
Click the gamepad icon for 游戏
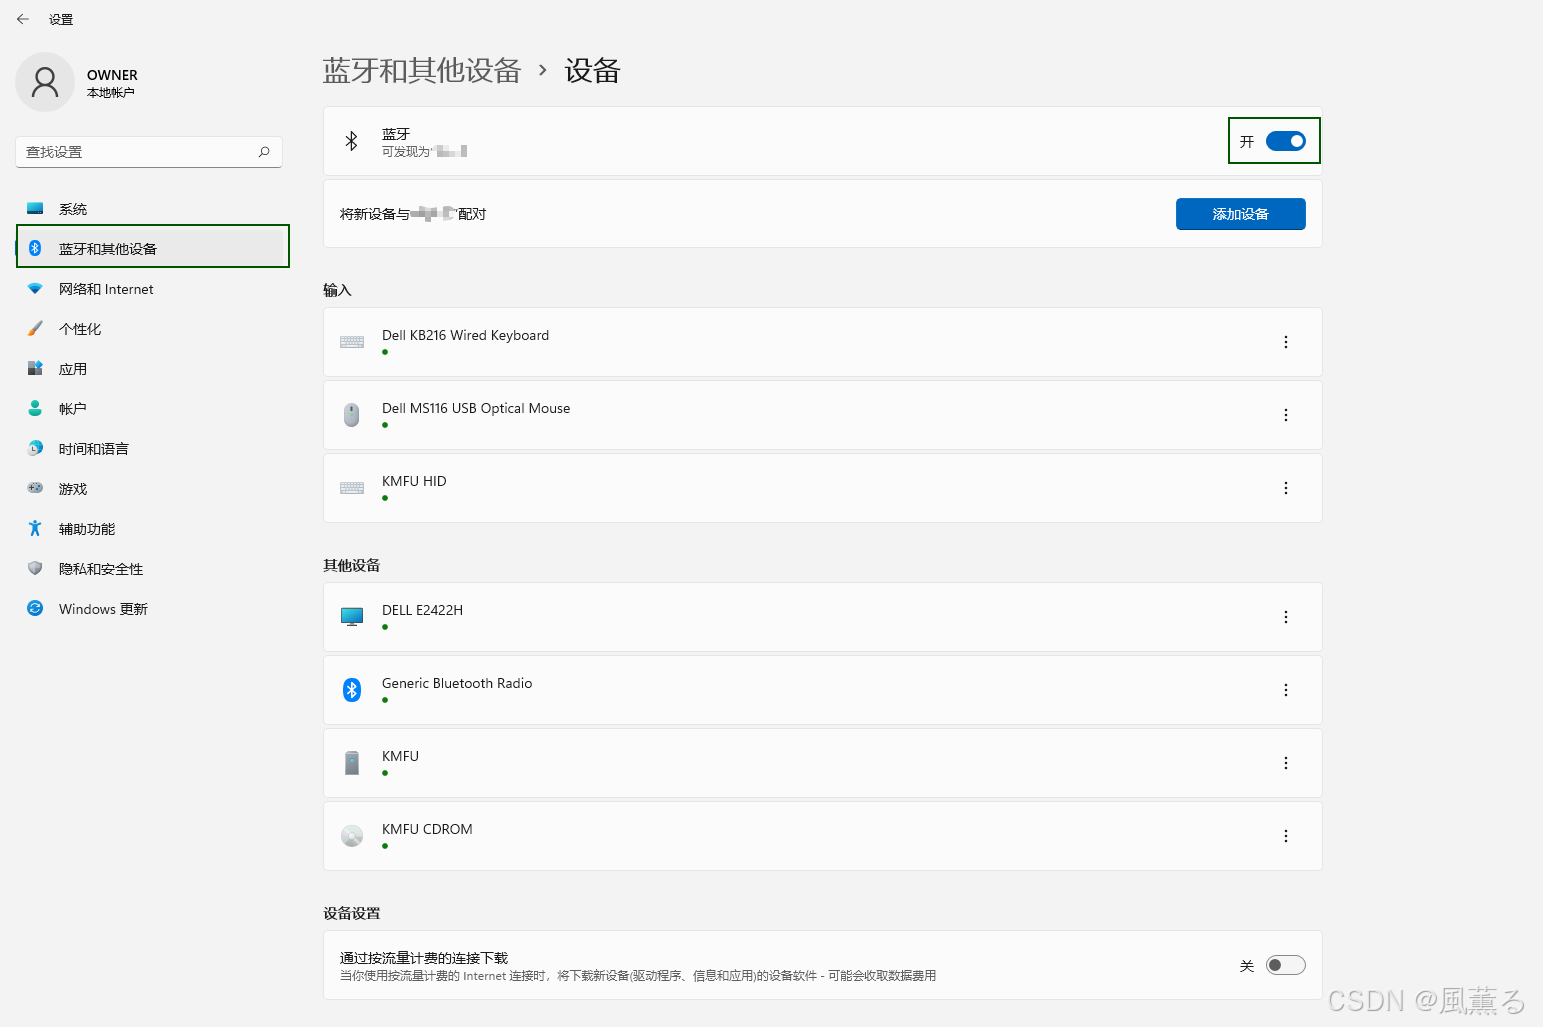click(x=35, y=488)
